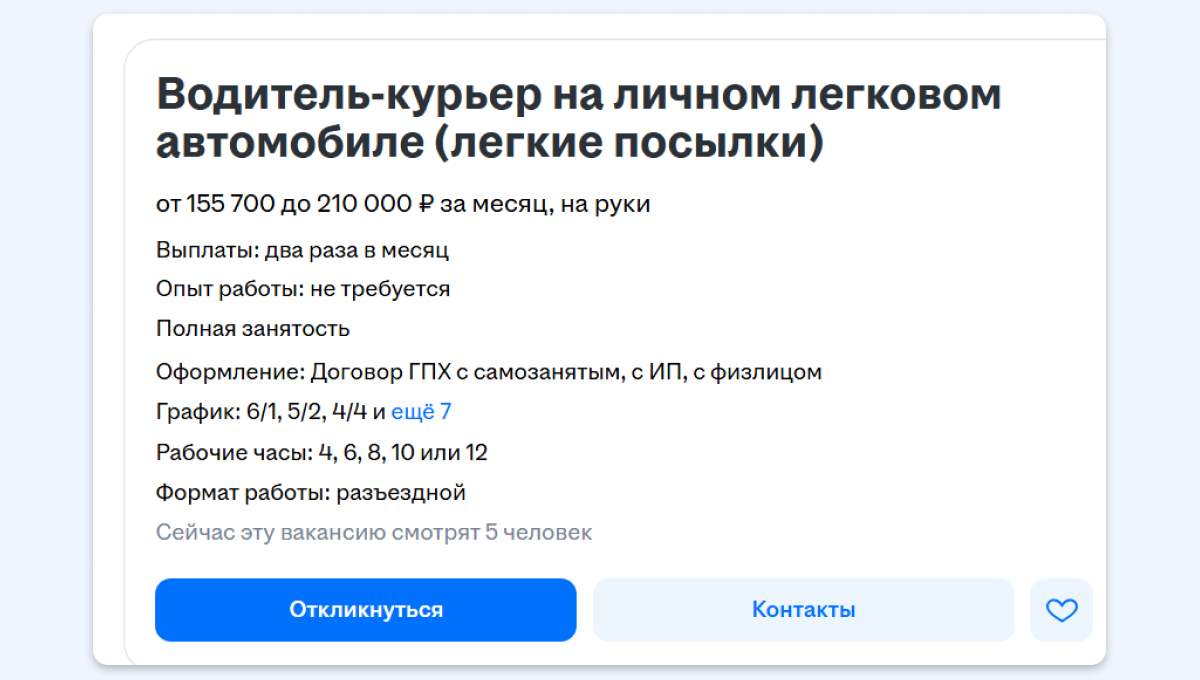The height and width of the screenshot is (680, 1200).
Task: Open the Контакты button
Action: 803,610
